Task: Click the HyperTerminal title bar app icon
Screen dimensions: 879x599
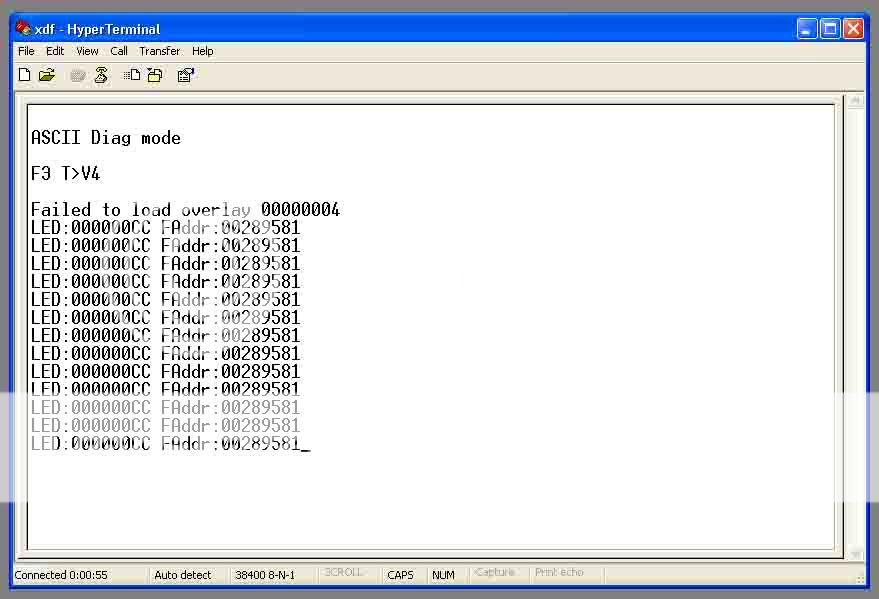Action: tap(23, 29)
